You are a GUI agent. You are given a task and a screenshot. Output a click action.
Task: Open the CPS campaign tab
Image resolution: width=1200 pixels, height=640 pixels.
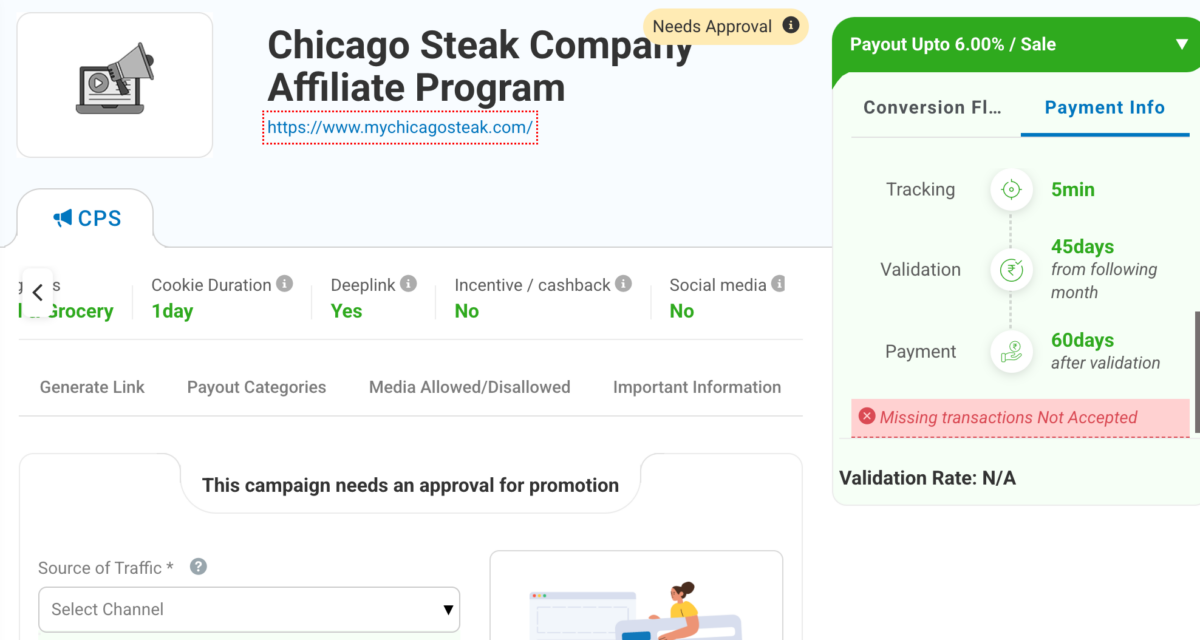(x=86, y=218)
